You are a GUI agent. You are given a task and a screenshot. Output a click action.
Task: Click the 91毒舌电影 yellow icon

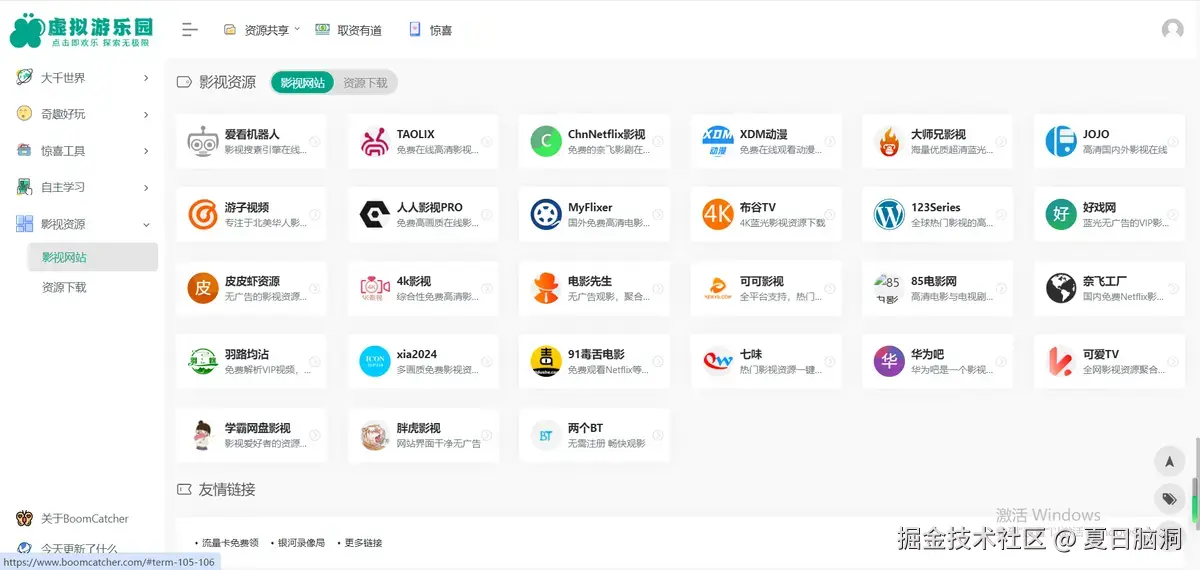click(x=546, y=361)
